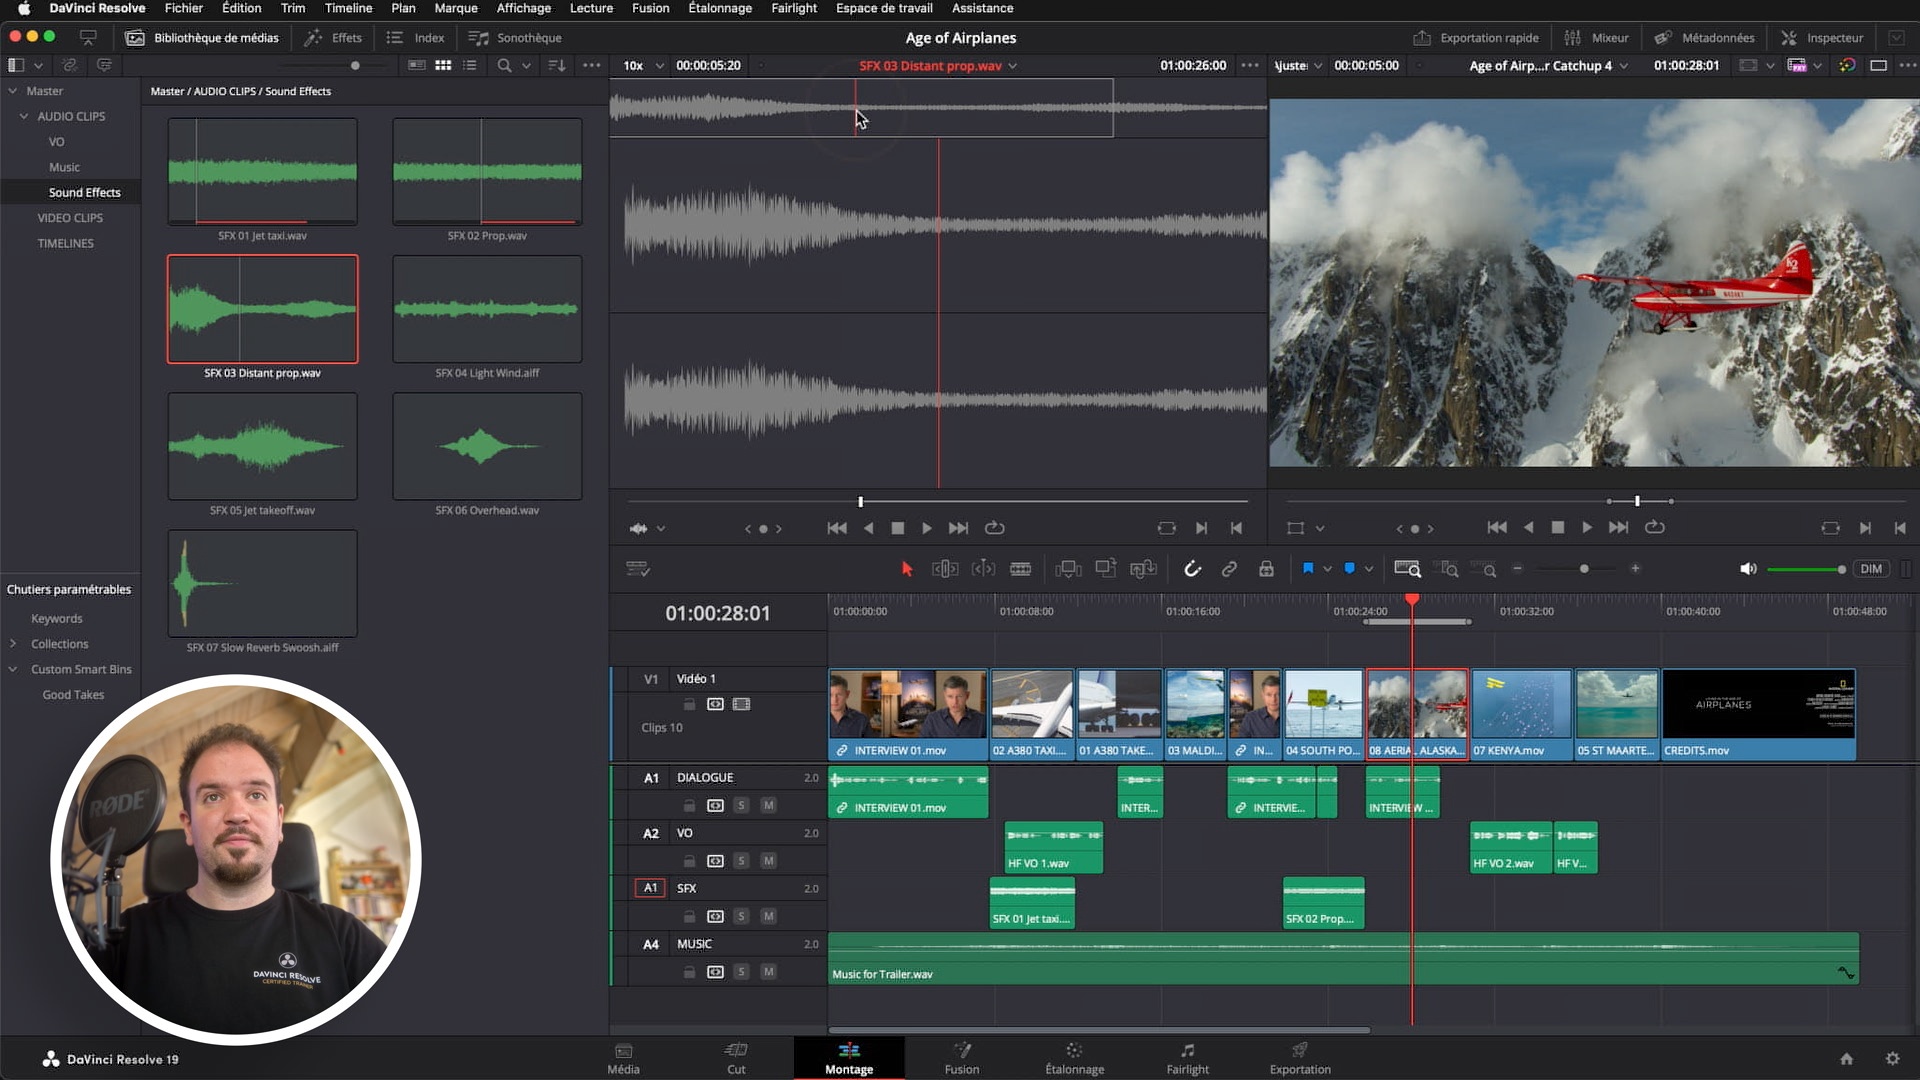Switch media pool to list view
The image size is (1920, 1080).
point(470,65)
